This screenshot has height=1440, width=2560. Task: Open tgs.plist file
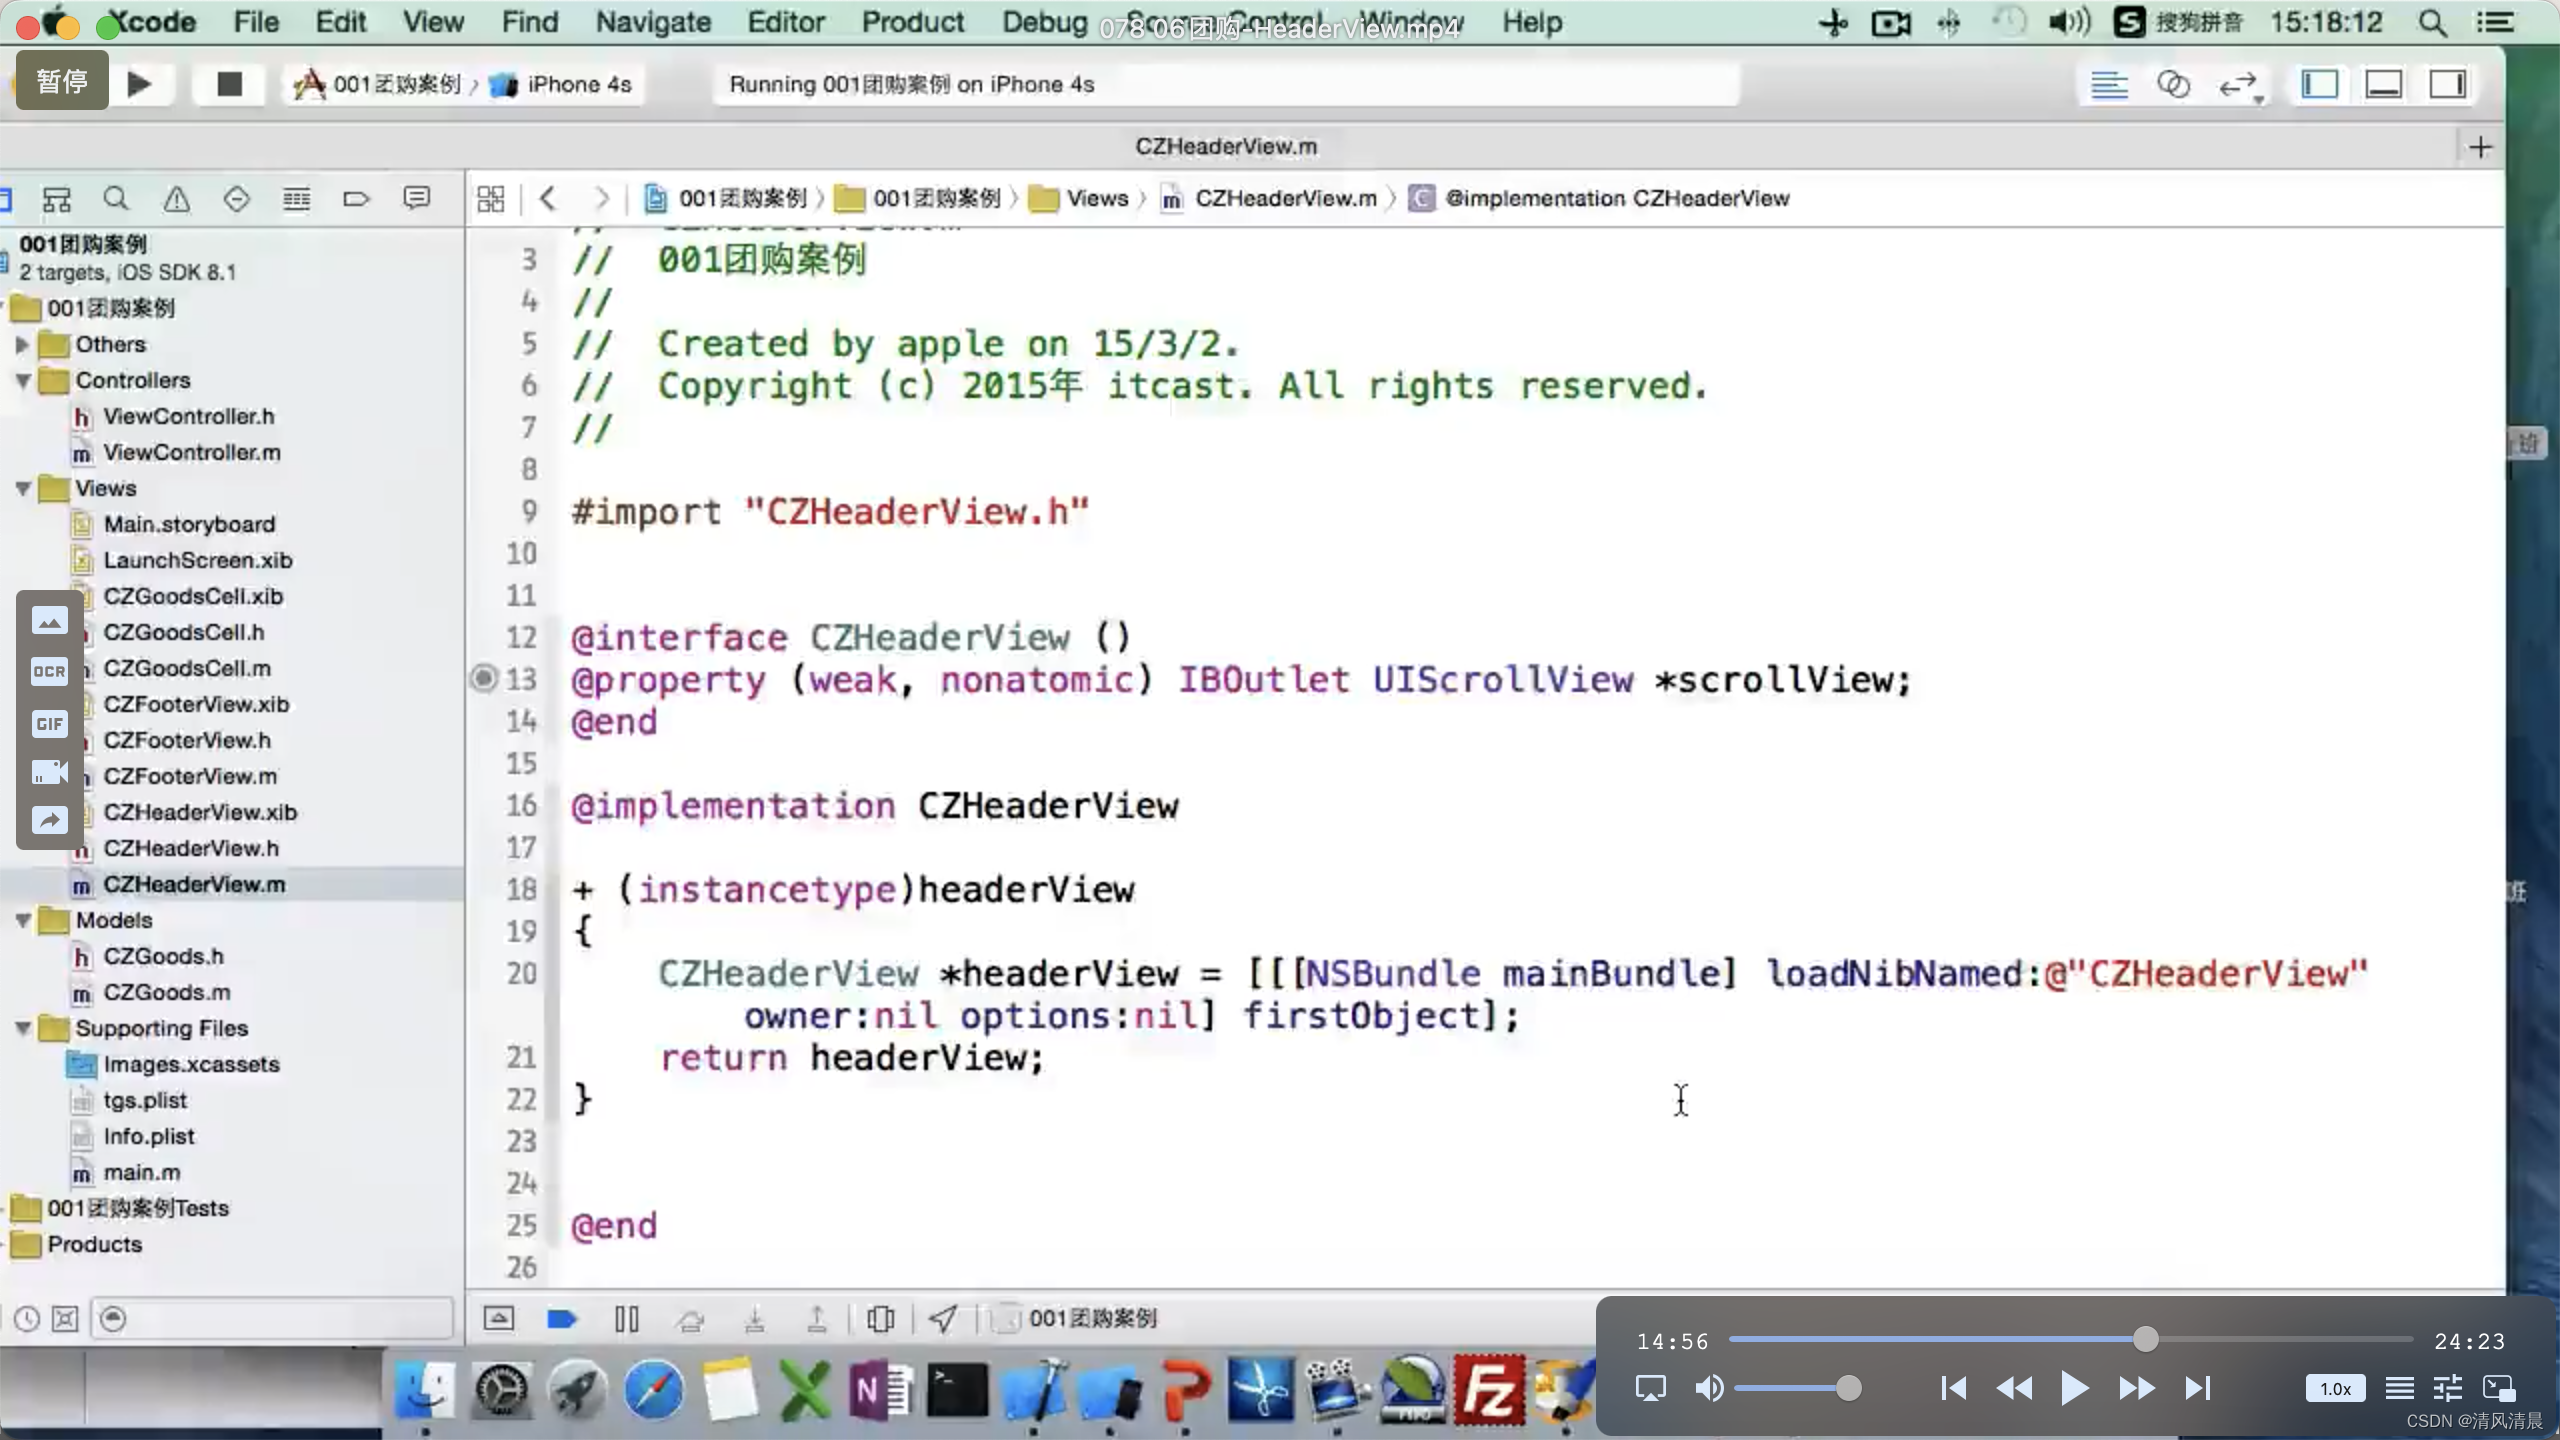[x=145, y=1101]
